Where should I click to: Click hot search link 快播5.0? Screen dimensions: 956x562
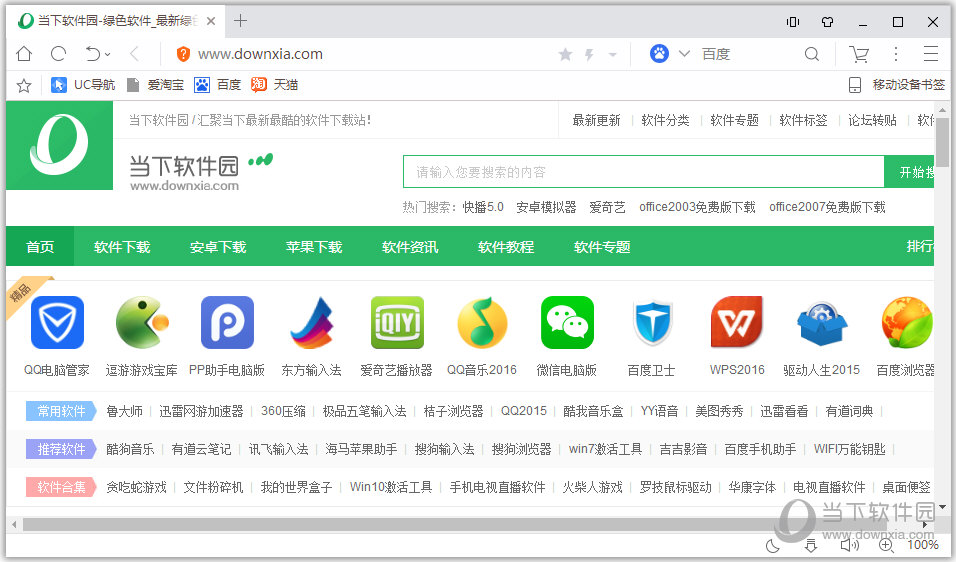click(483, 207)
